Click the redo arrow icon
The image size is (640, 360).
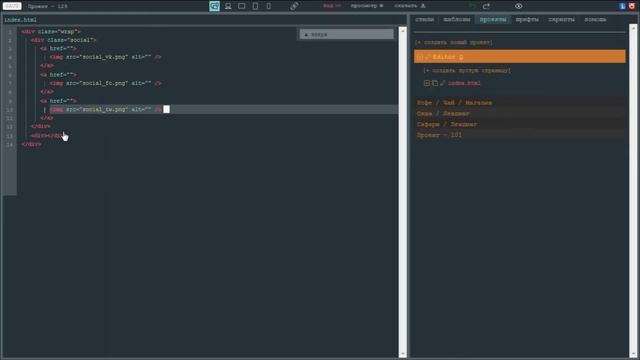(486, 6)
